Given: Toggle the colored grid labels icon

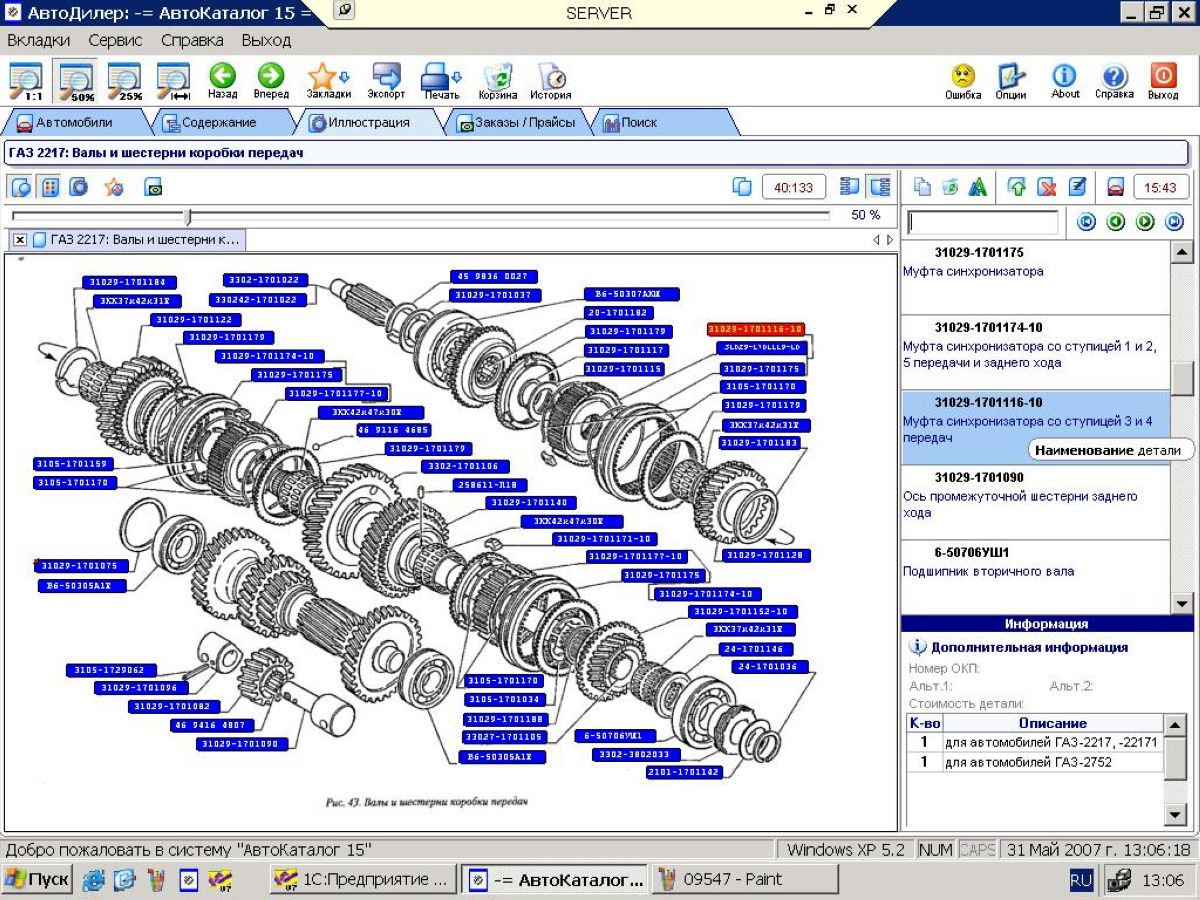Looking at the screenshot, I should click(49, 186).
